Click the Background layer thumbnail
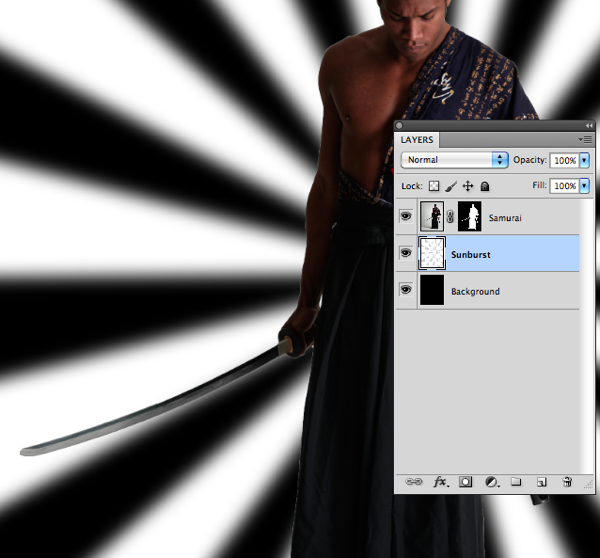600x558 pixels. click(432, 290)
